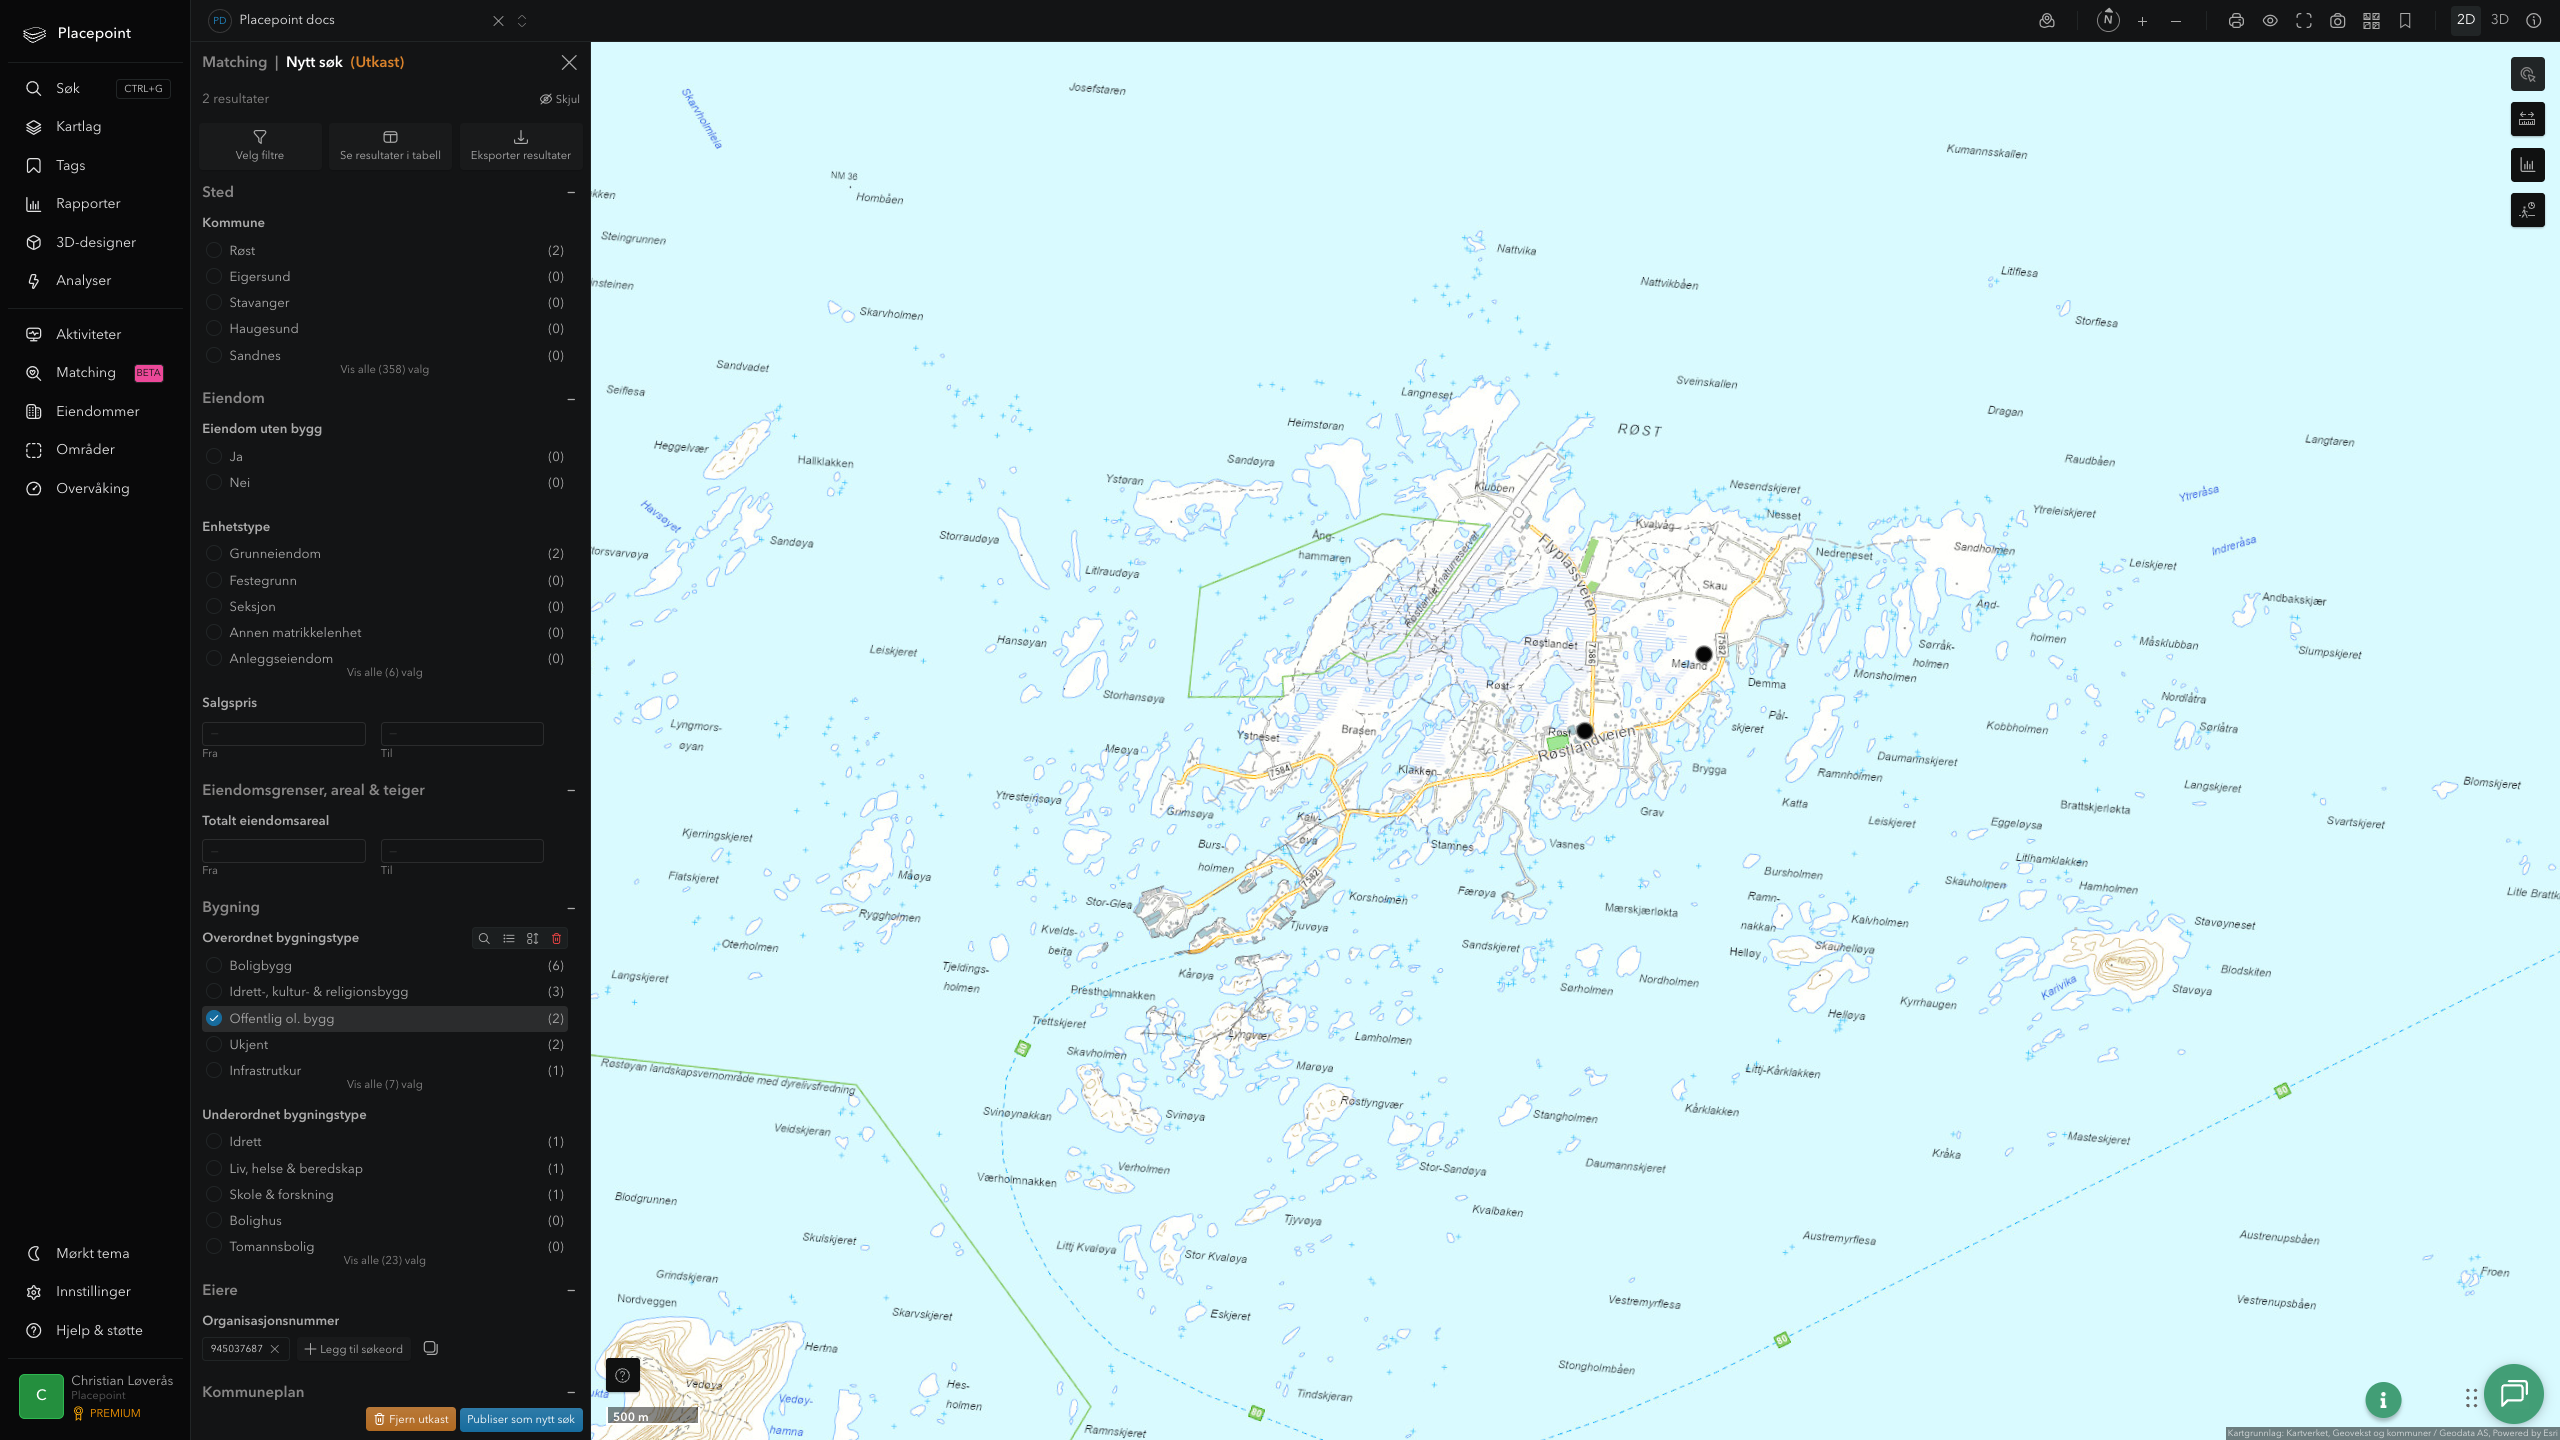Collapse the Bygning section
This screenshot has height=1440, width=2560.
click(571, 908)
